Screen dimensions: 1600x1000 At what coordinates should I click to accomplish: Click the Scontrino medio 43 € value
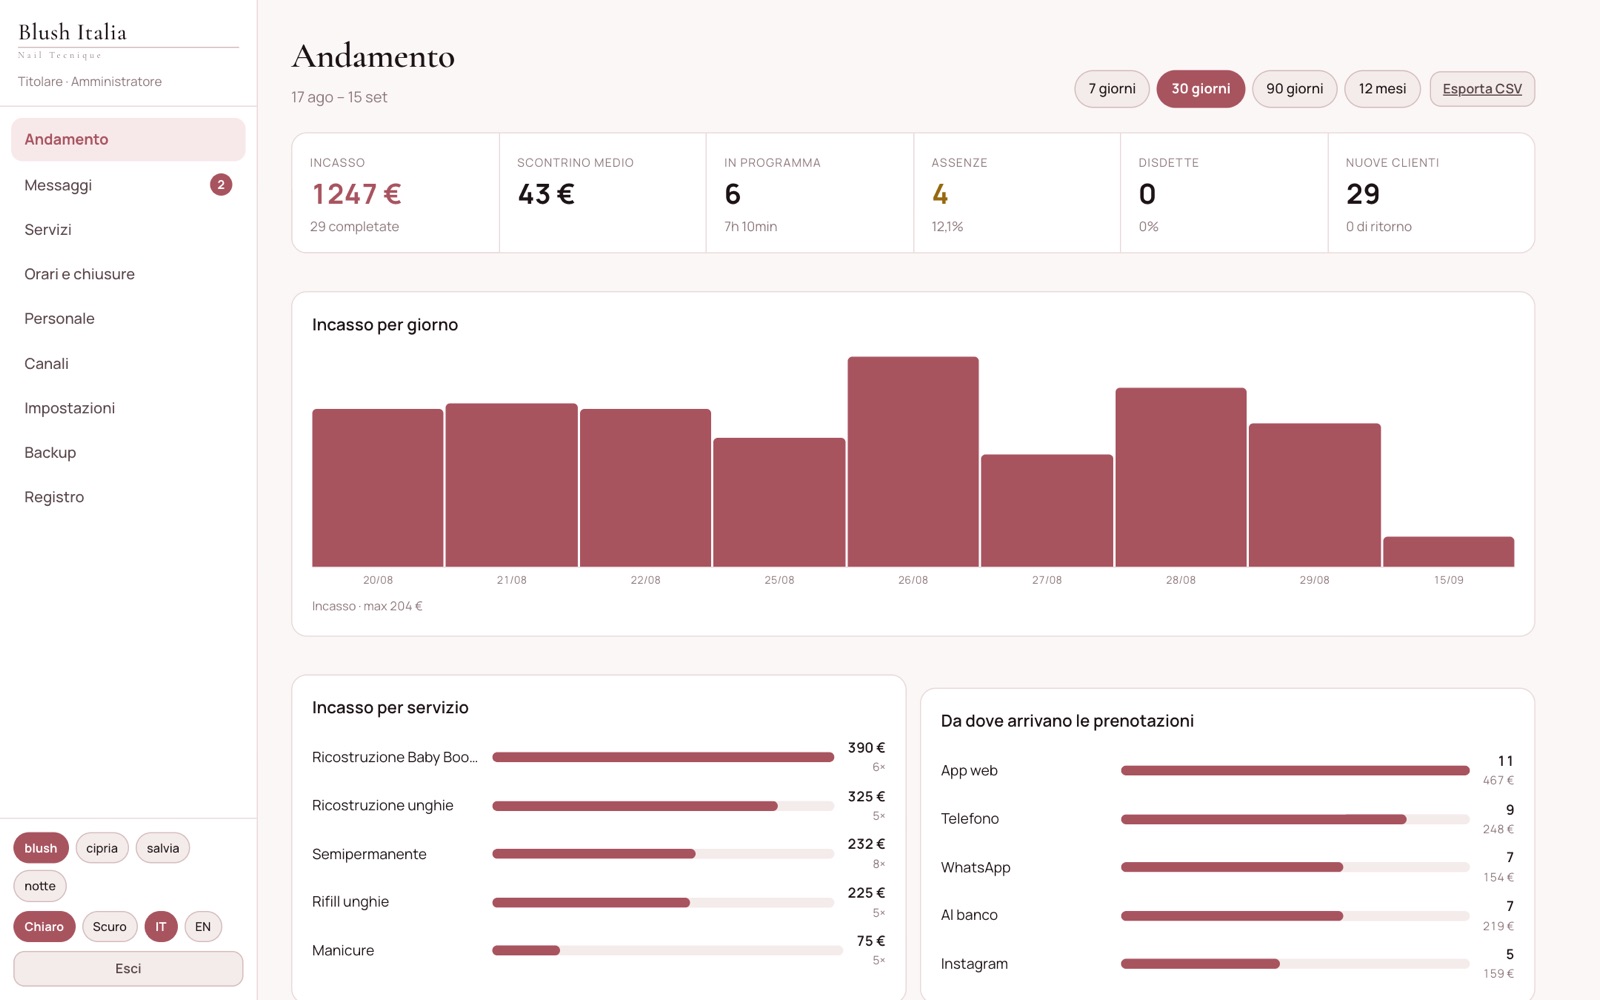click(546, 194)
